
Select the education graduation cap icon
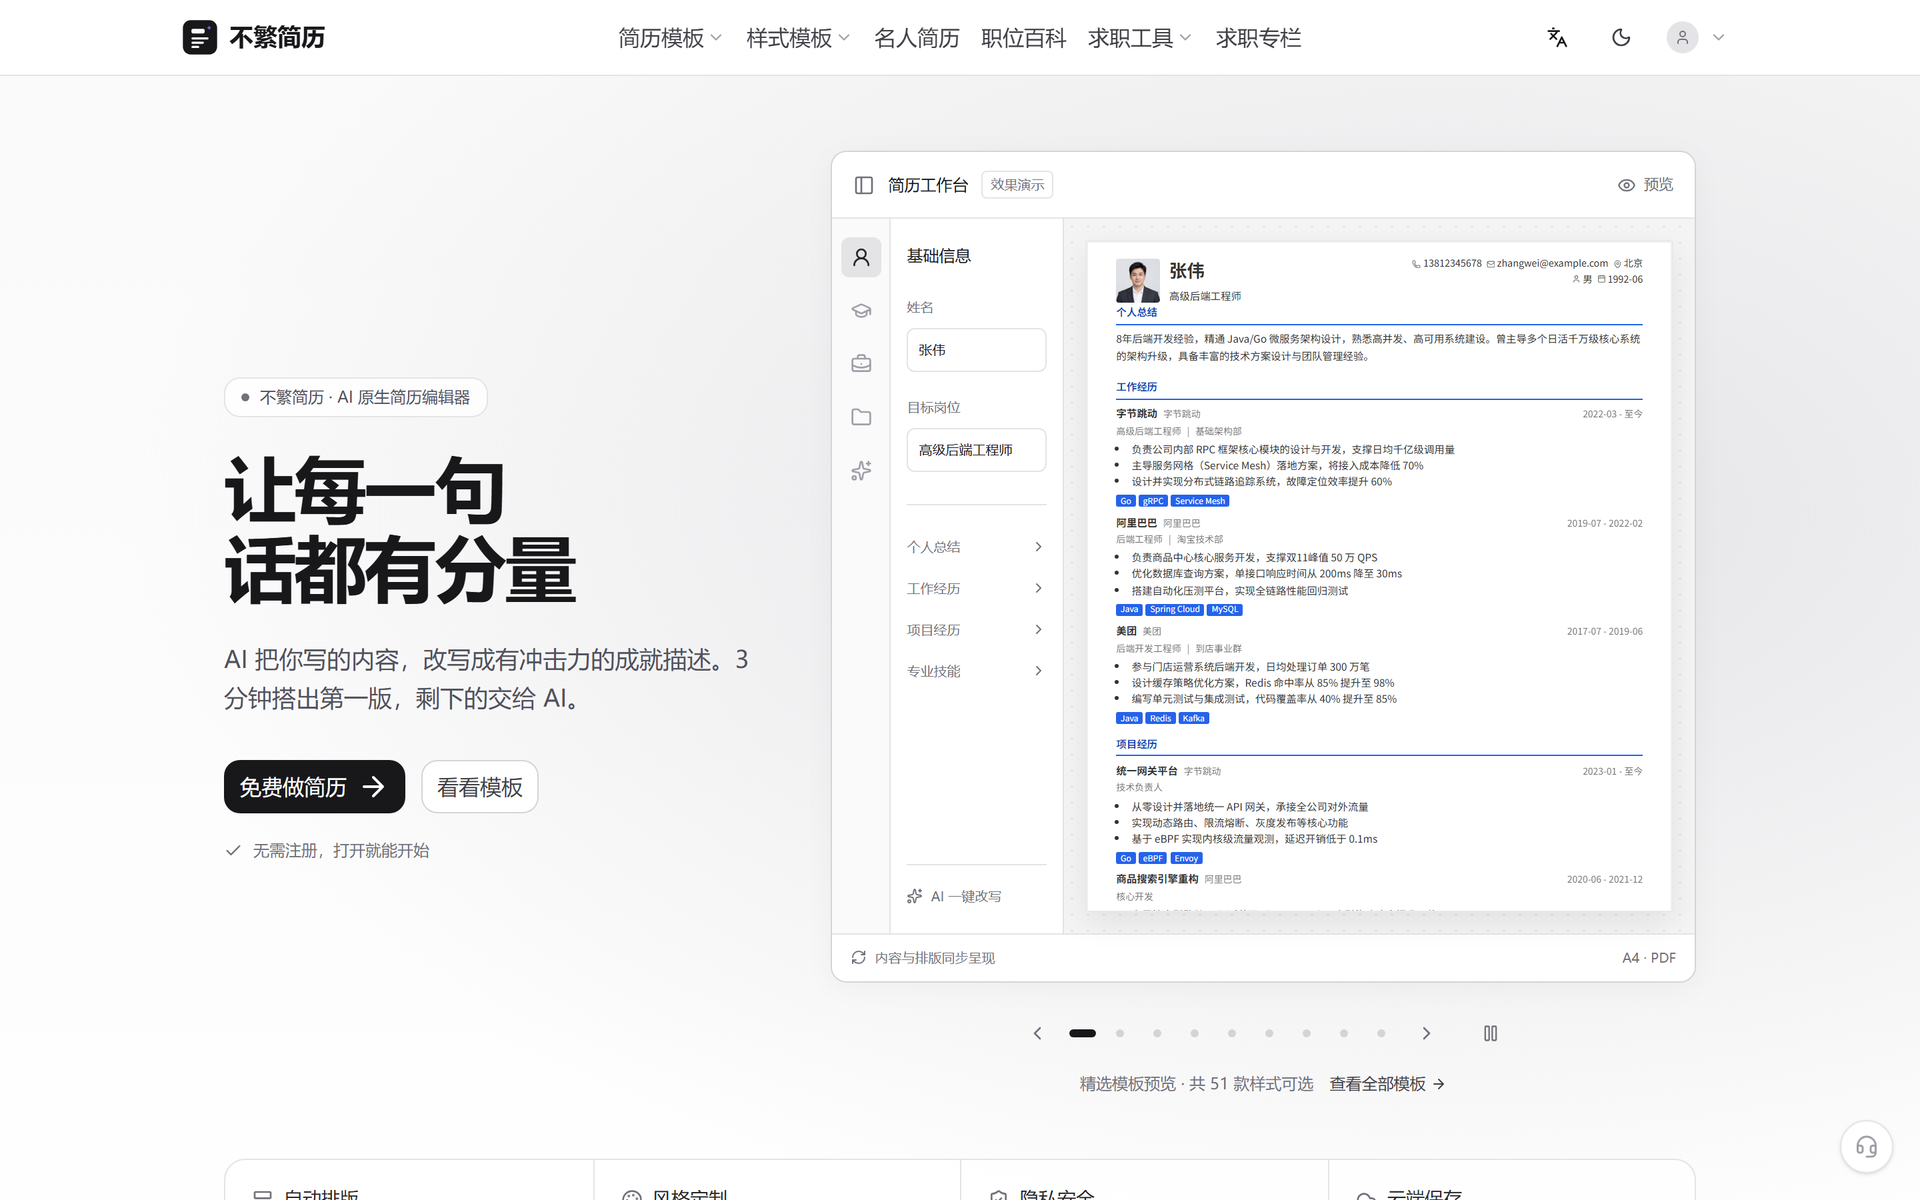pos(861,310)
